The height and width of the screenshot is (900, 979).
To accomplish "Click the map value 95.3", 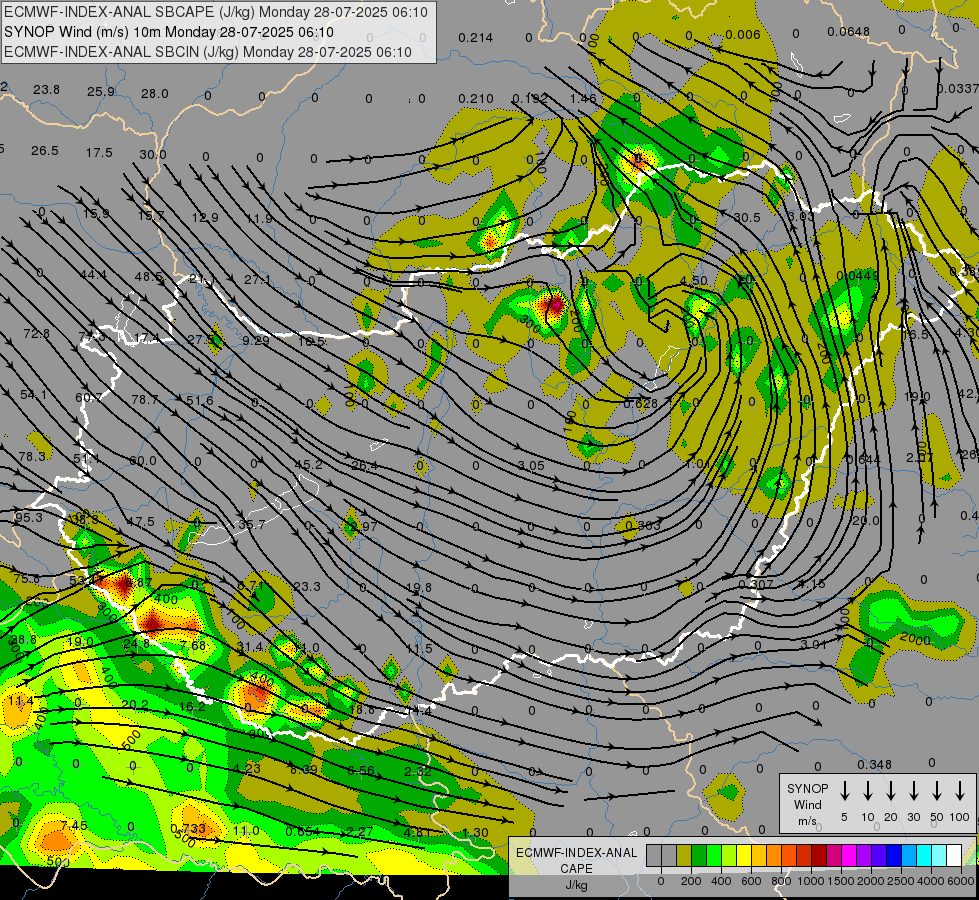I will pos(29,518).
